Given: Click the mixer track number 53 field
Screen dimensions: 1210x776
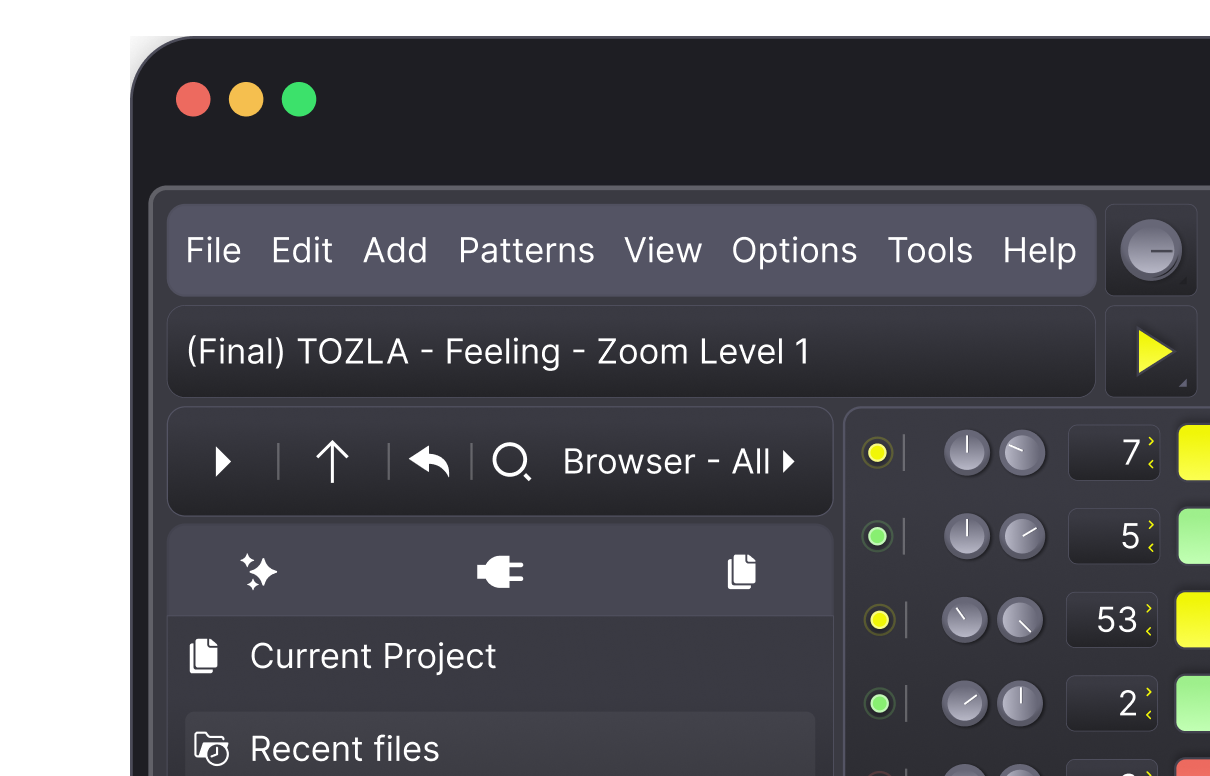Looking at the screenshot, I should tap(1112, 620).
